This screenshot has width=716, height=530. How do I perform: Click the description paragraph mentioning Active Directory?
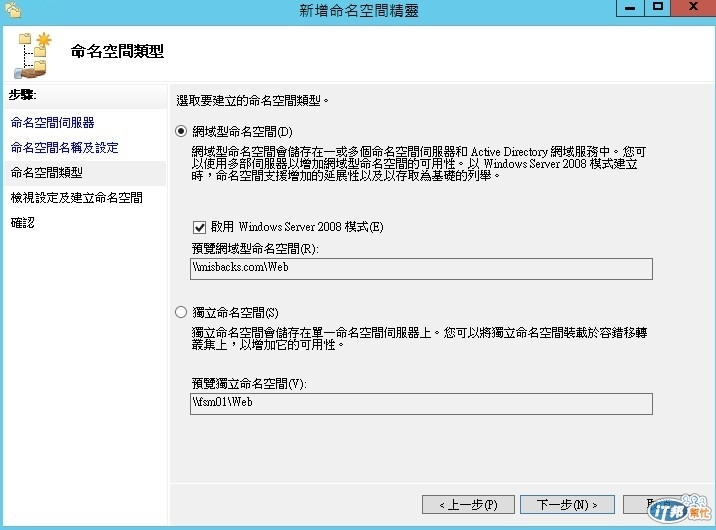[x=419, y=163]
